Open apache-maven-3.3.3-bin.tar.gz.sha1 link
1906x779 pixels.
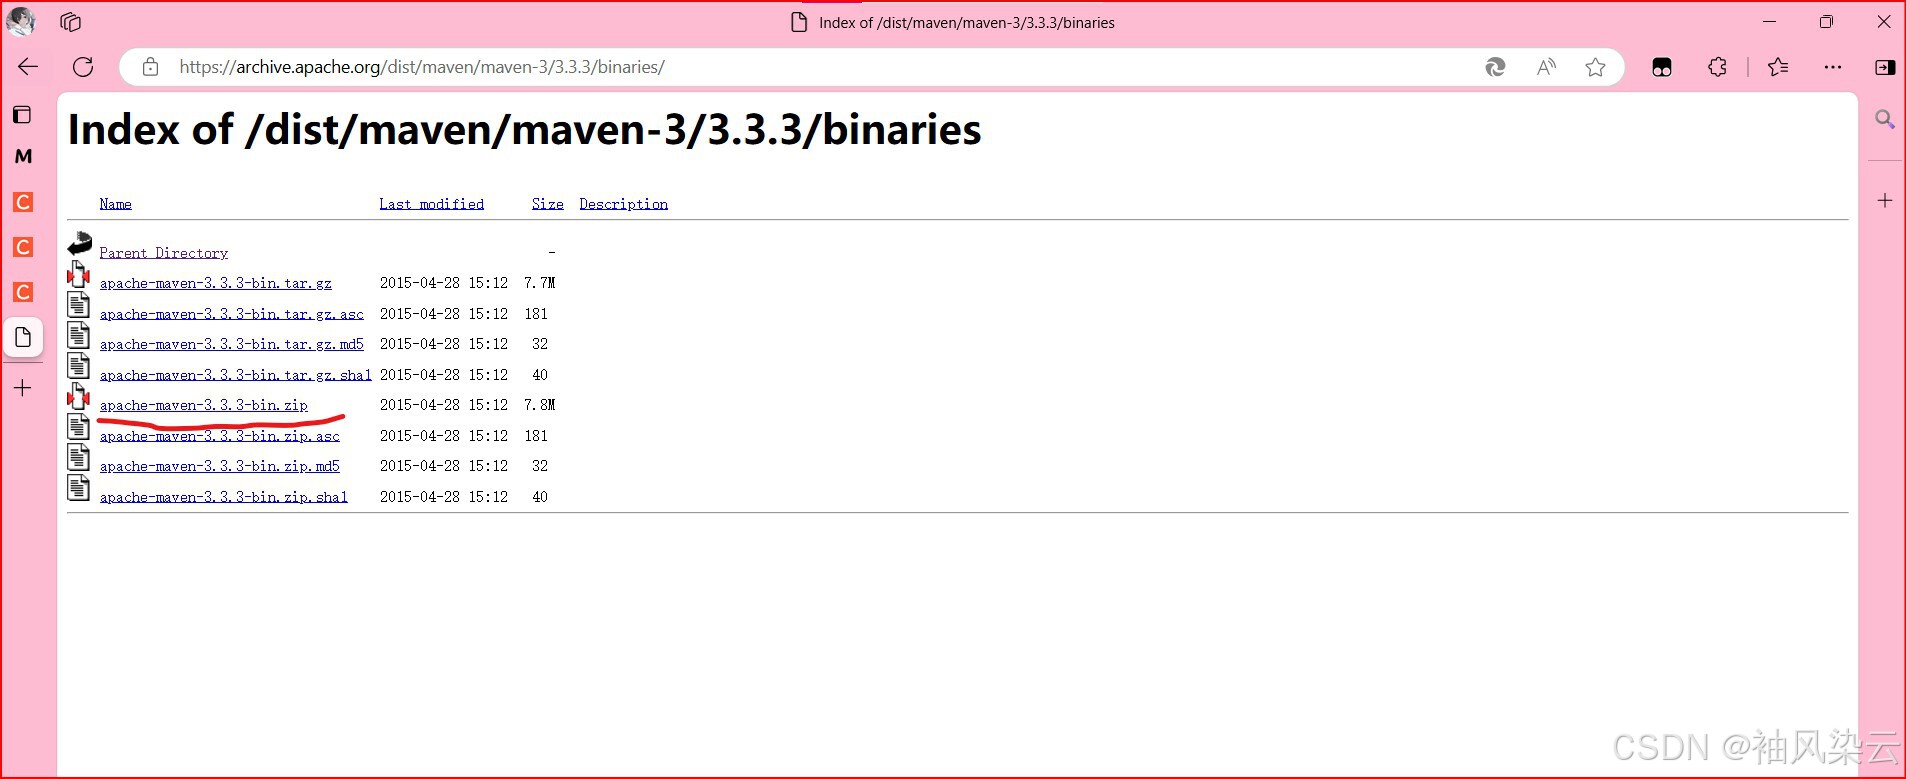[235, 375]
